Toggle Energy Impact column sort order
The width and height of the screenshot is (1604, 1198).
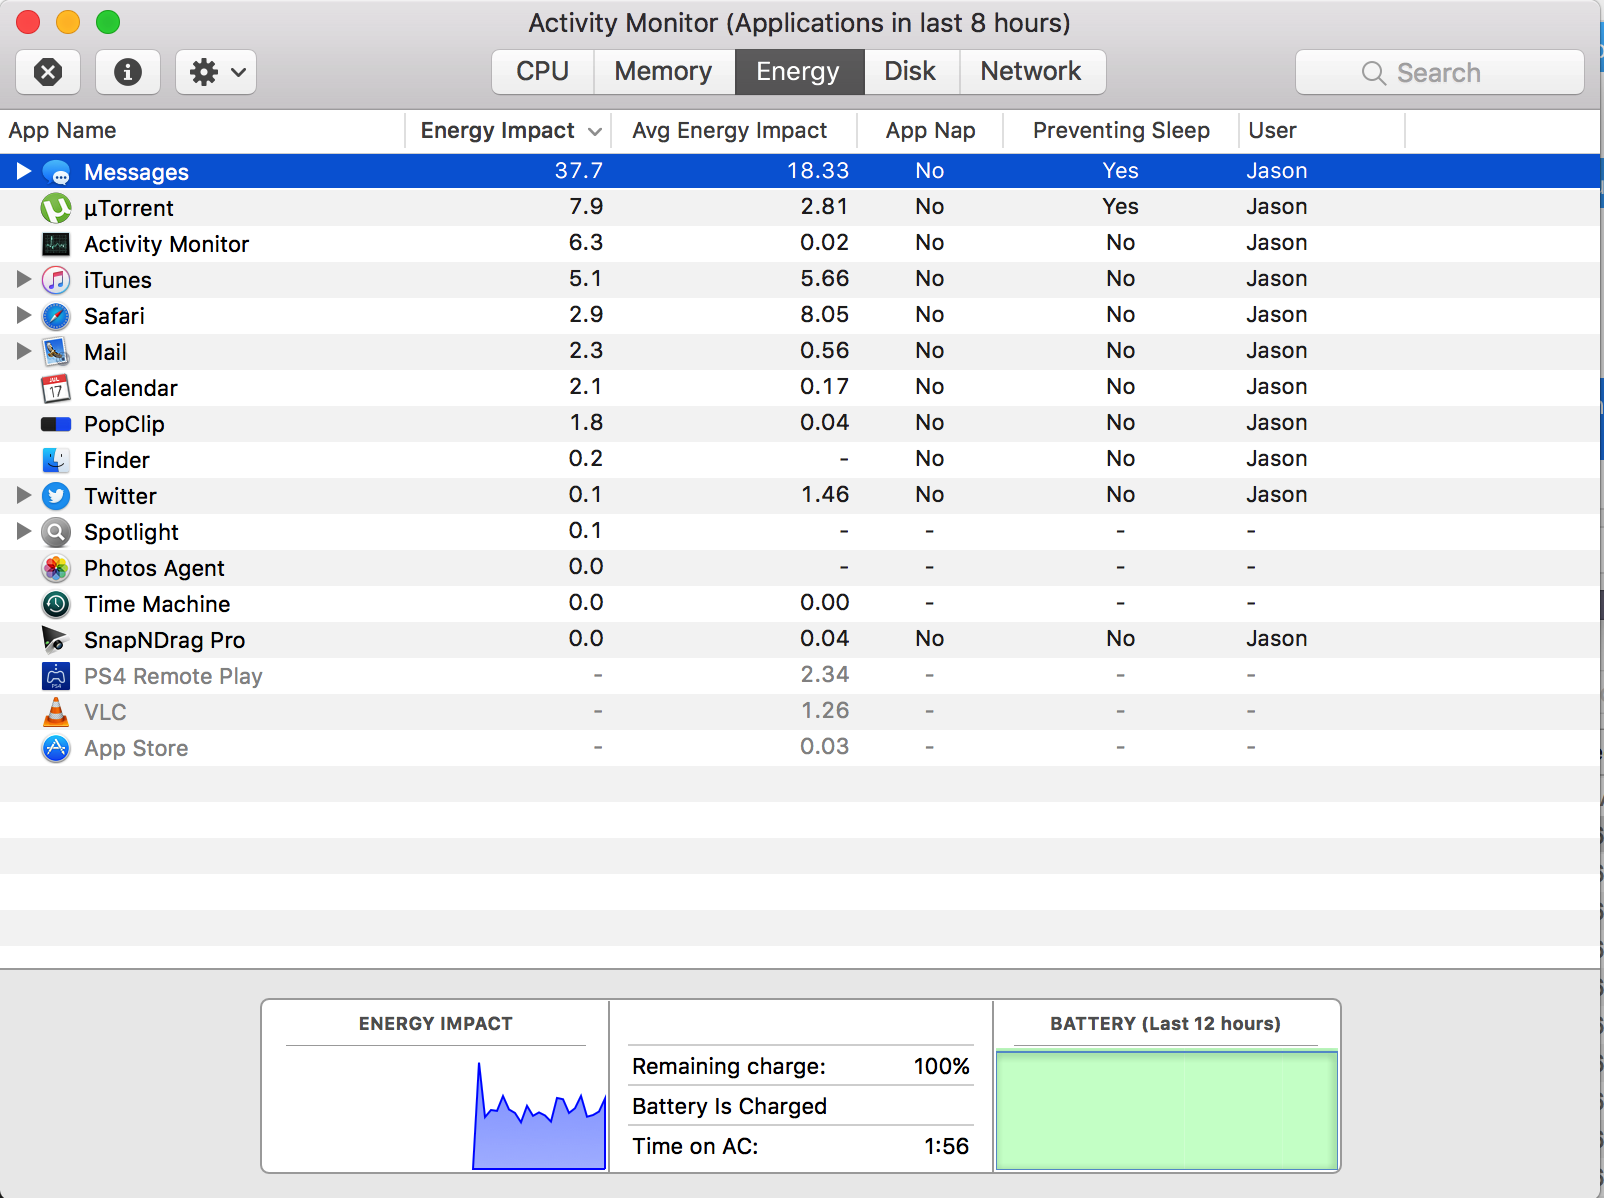click(x=508, y=131)
